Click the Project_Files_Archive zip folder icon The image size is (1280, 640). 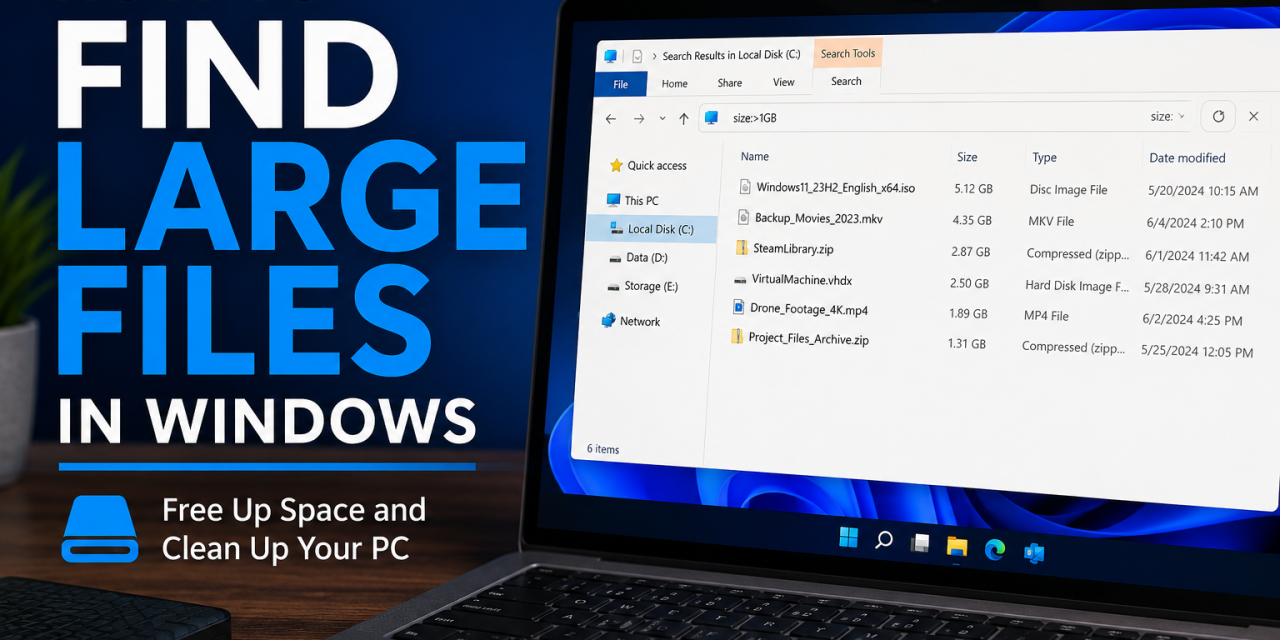coord(736,337)
